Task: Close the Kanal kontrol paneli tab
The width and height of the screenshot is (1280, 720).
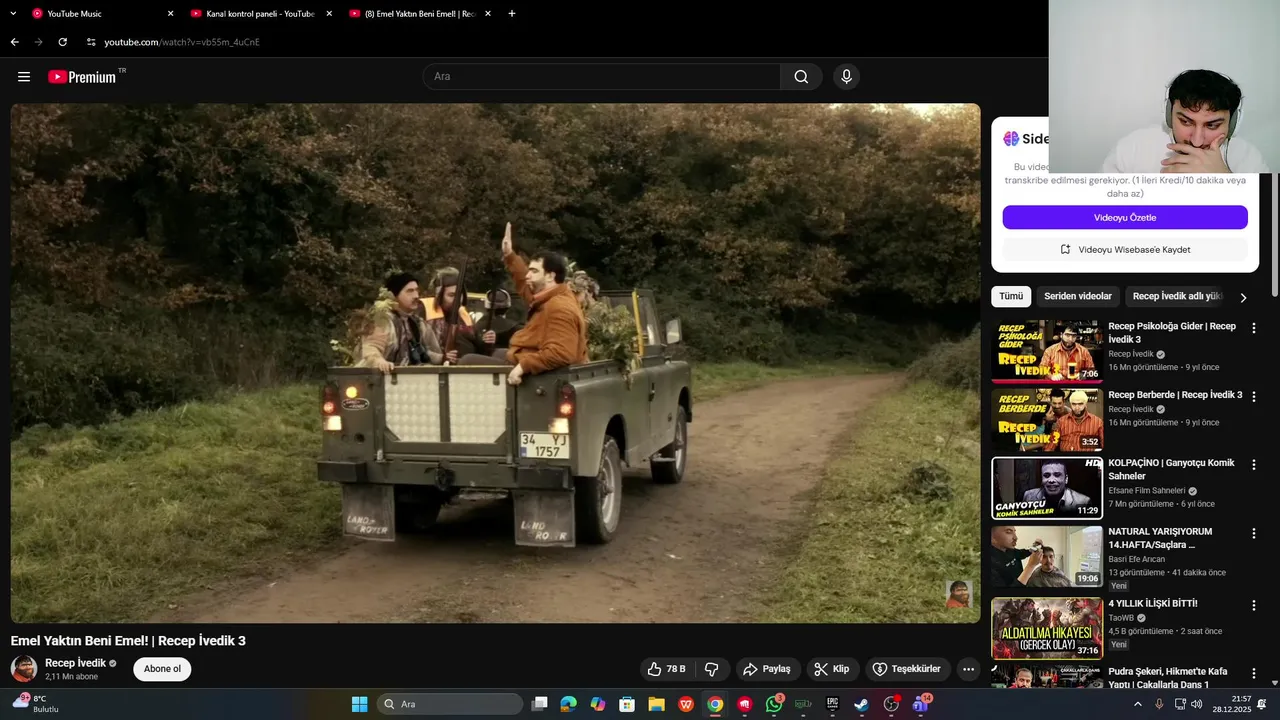Action: pos(329,14)
